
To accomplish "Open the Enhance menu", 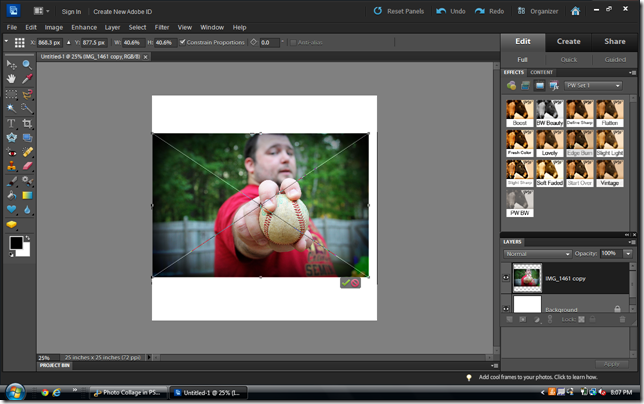I will coord(84,27).
